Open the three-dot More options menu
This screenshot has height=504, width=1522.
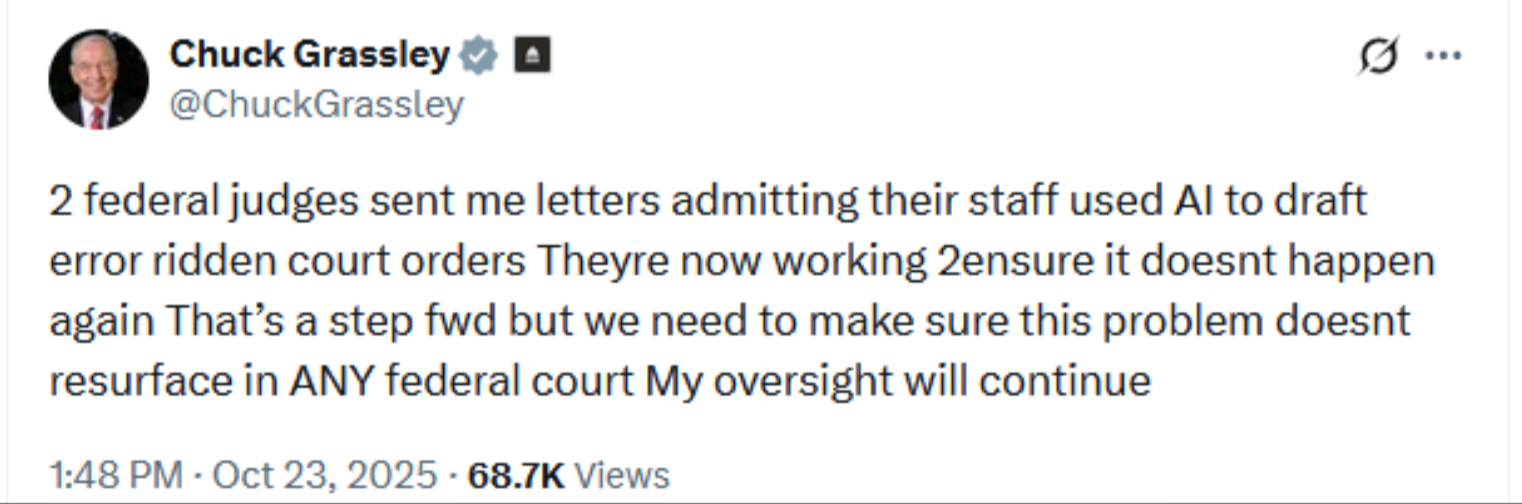(x=1442, y=56)
